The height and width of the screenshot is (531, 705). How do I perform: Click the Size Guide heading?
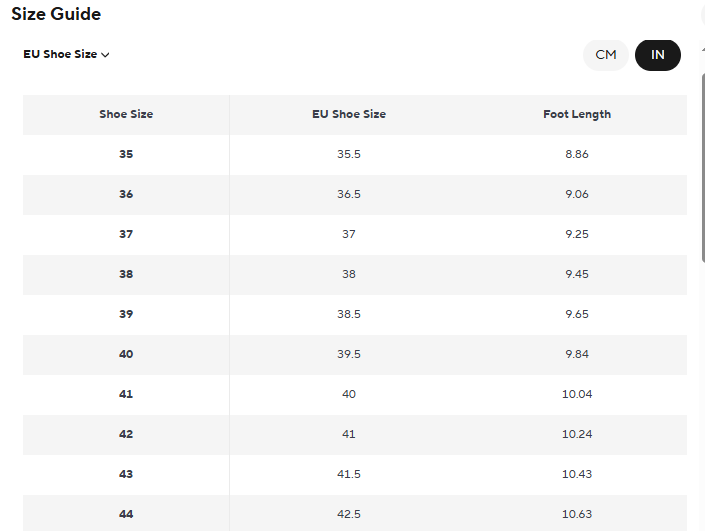56,14
